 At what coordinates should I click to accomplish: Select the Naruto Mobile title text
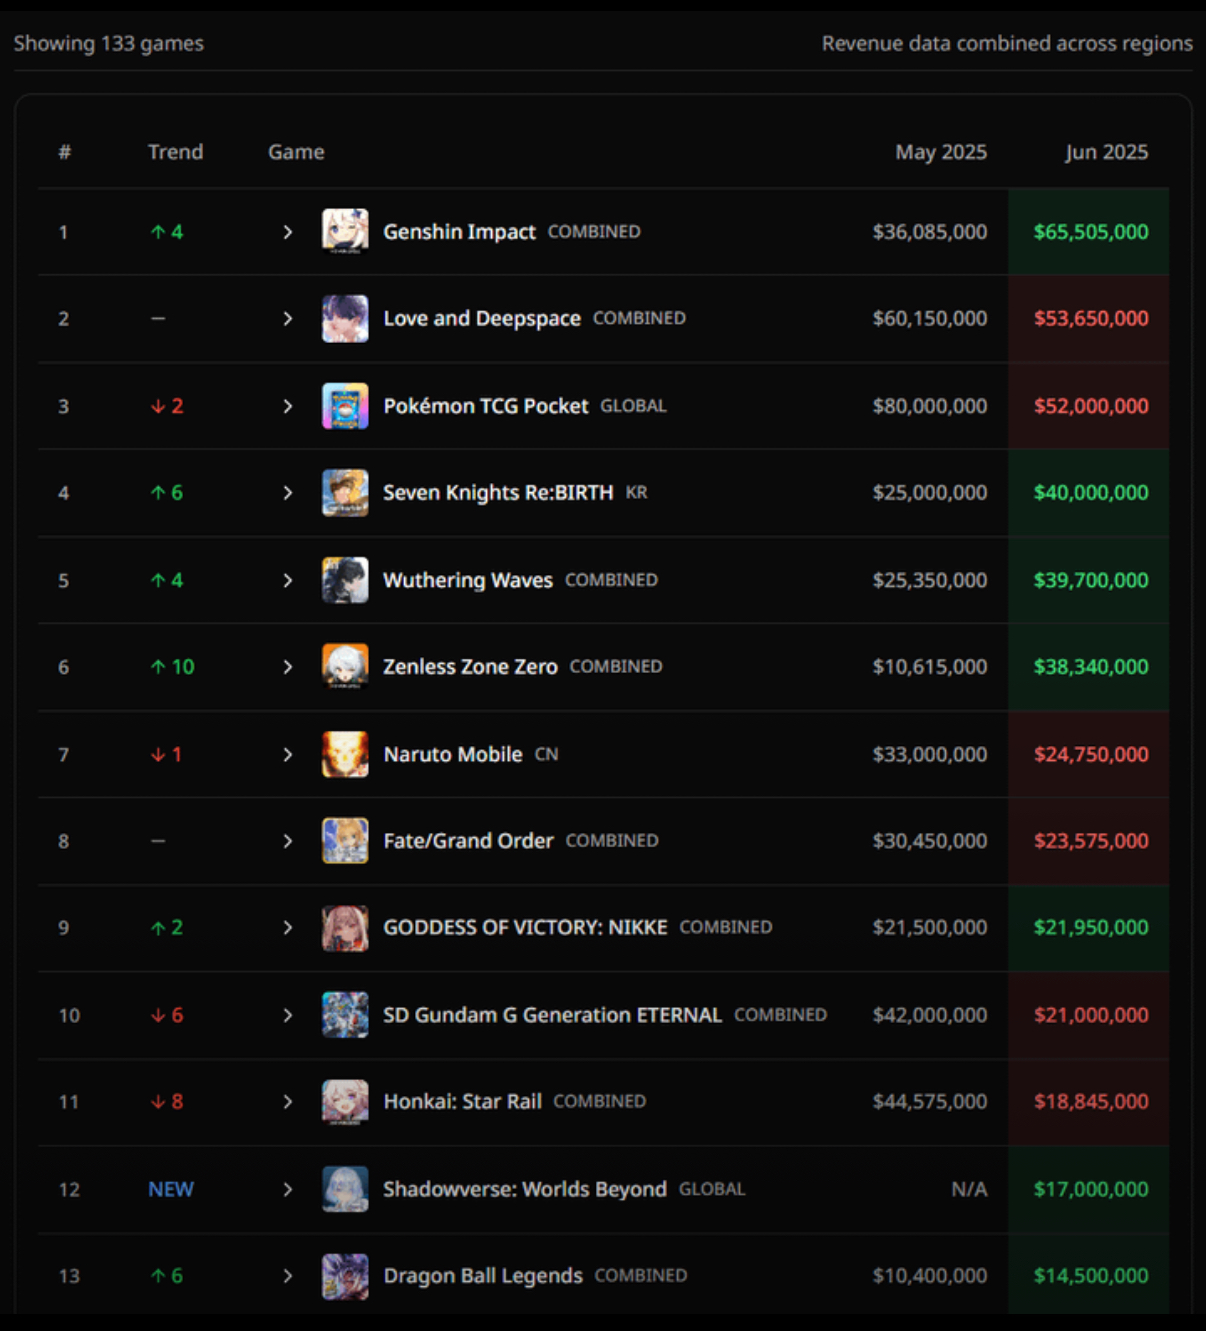click(453, 754)
